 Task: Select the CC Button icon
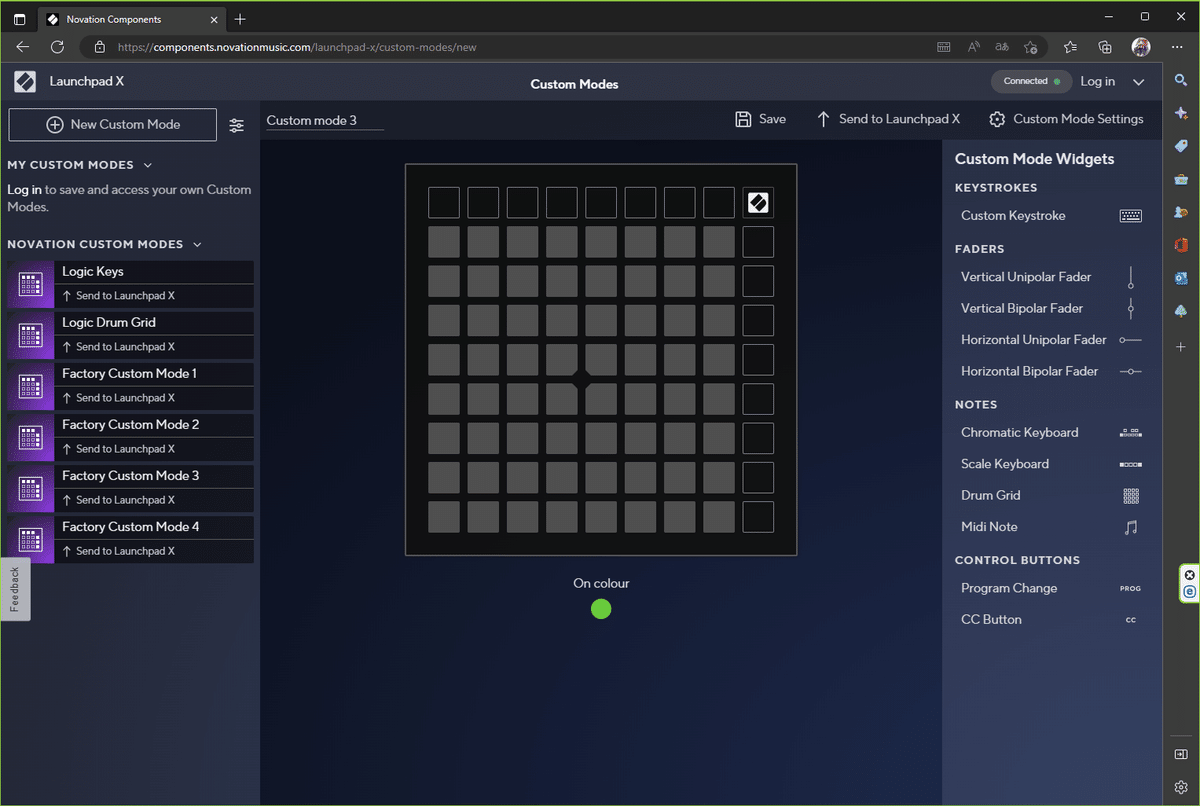1131,620
